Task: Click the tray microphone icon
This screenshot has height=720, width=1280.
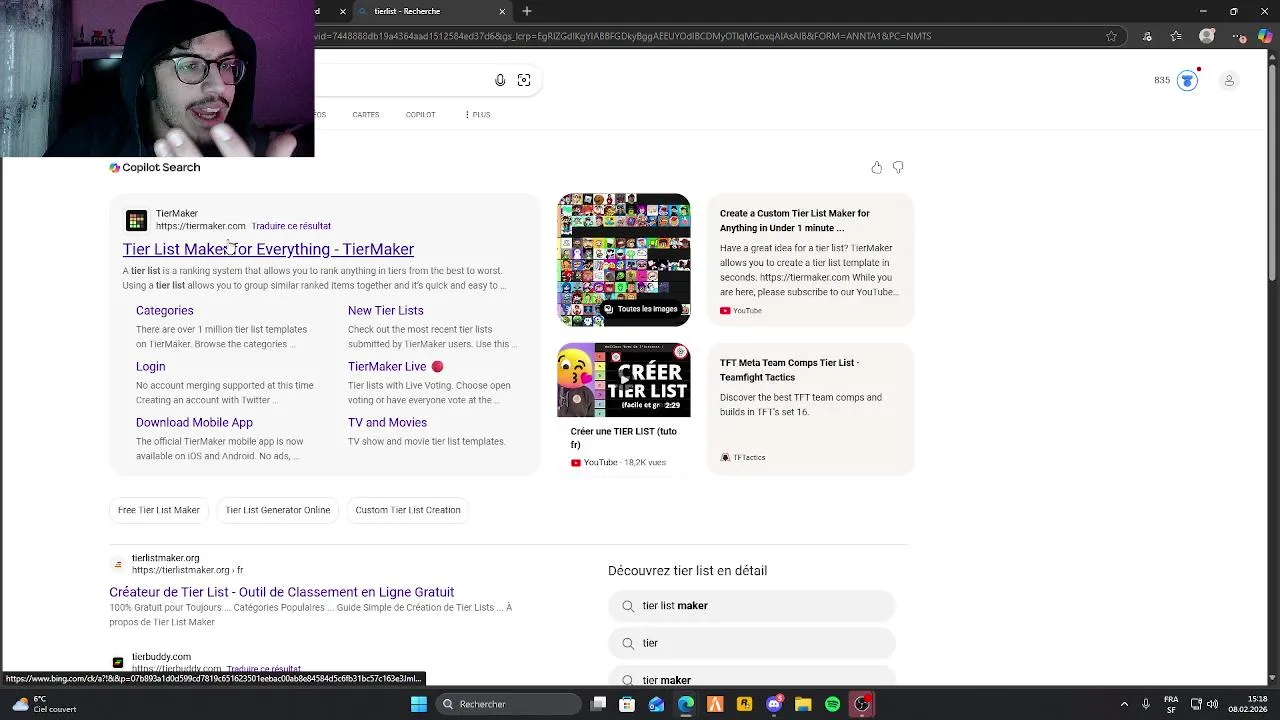Action: [1146, 704]
